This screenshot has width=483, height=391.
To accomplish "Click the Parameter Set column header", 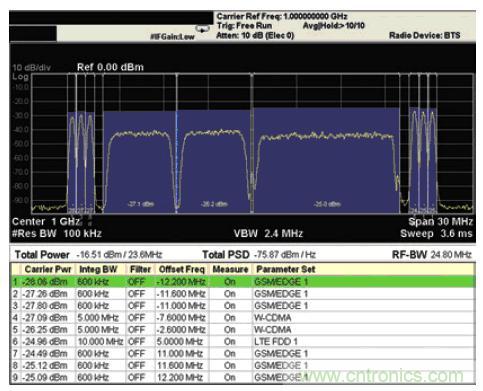I will point(286,269).
